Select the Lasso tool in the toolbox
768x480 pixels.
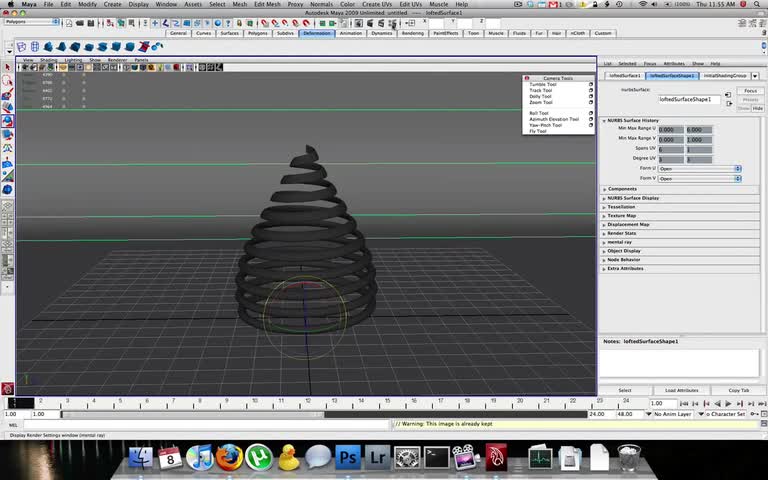7,81
